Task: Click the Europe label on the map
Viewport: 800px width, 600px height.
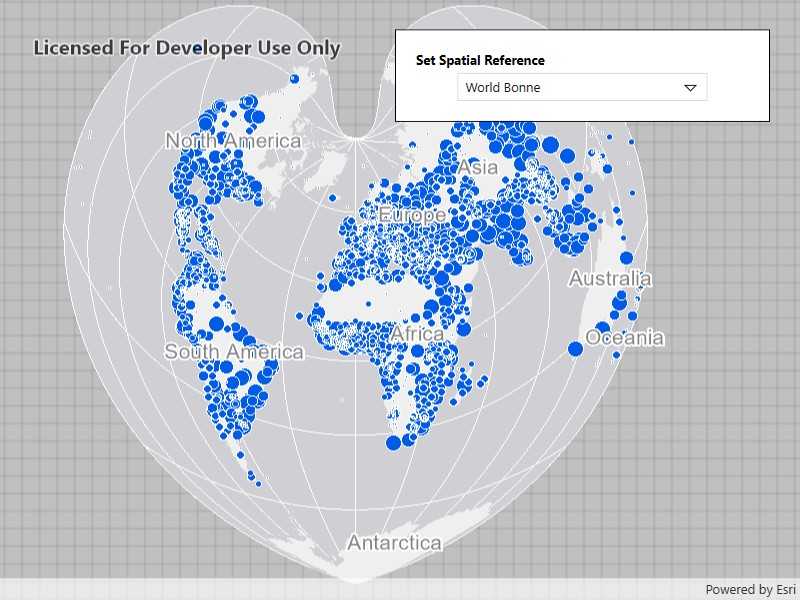Action: 412,214
